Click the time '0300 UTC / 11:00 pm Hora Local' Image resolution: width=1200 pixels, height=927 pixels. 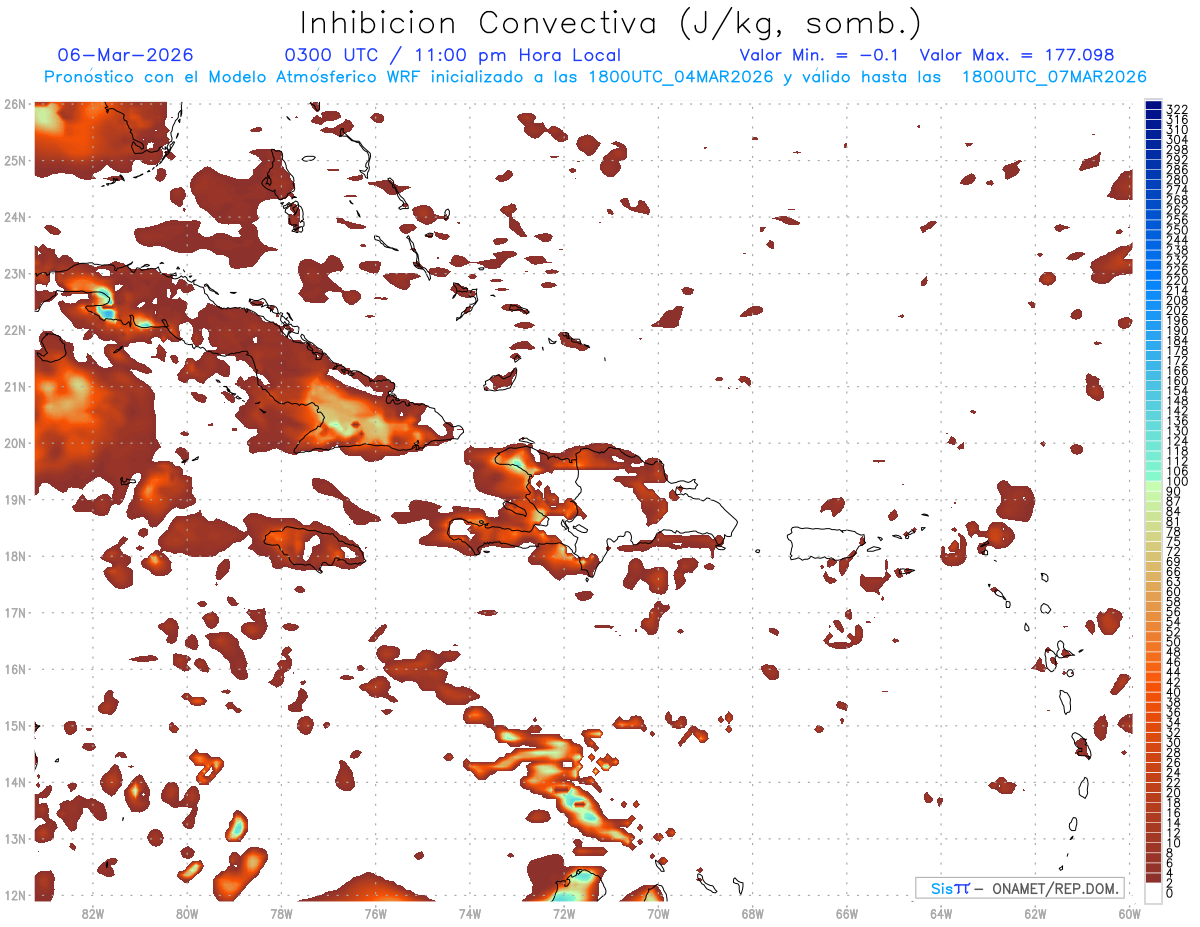pyautogui.click(x=453, y=55)
